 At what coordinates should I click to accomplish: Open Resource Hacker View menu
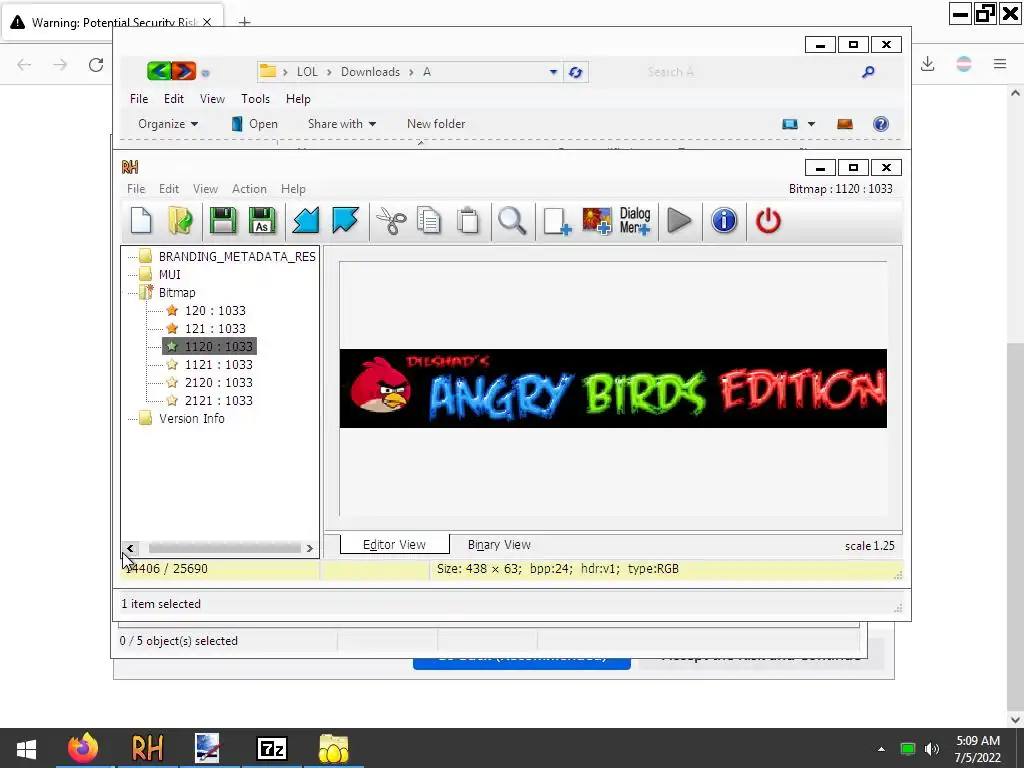tap(205, 189)
